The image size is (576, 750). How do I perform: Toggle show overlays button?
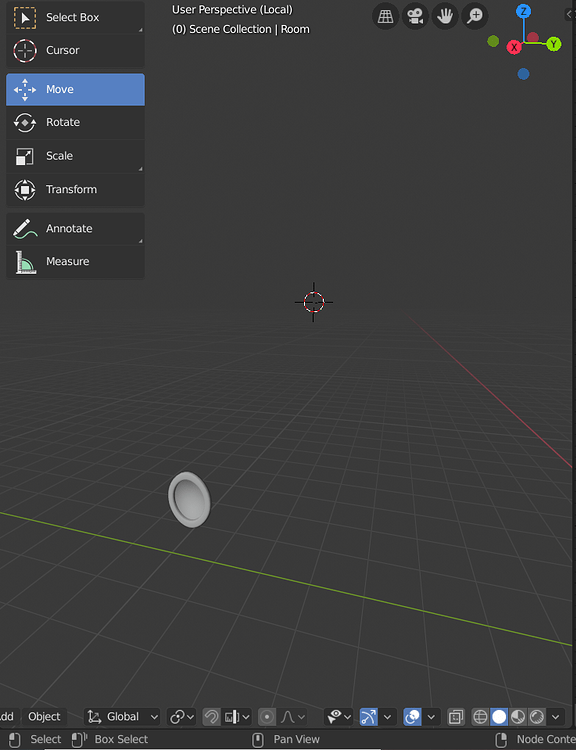[412, 717]
